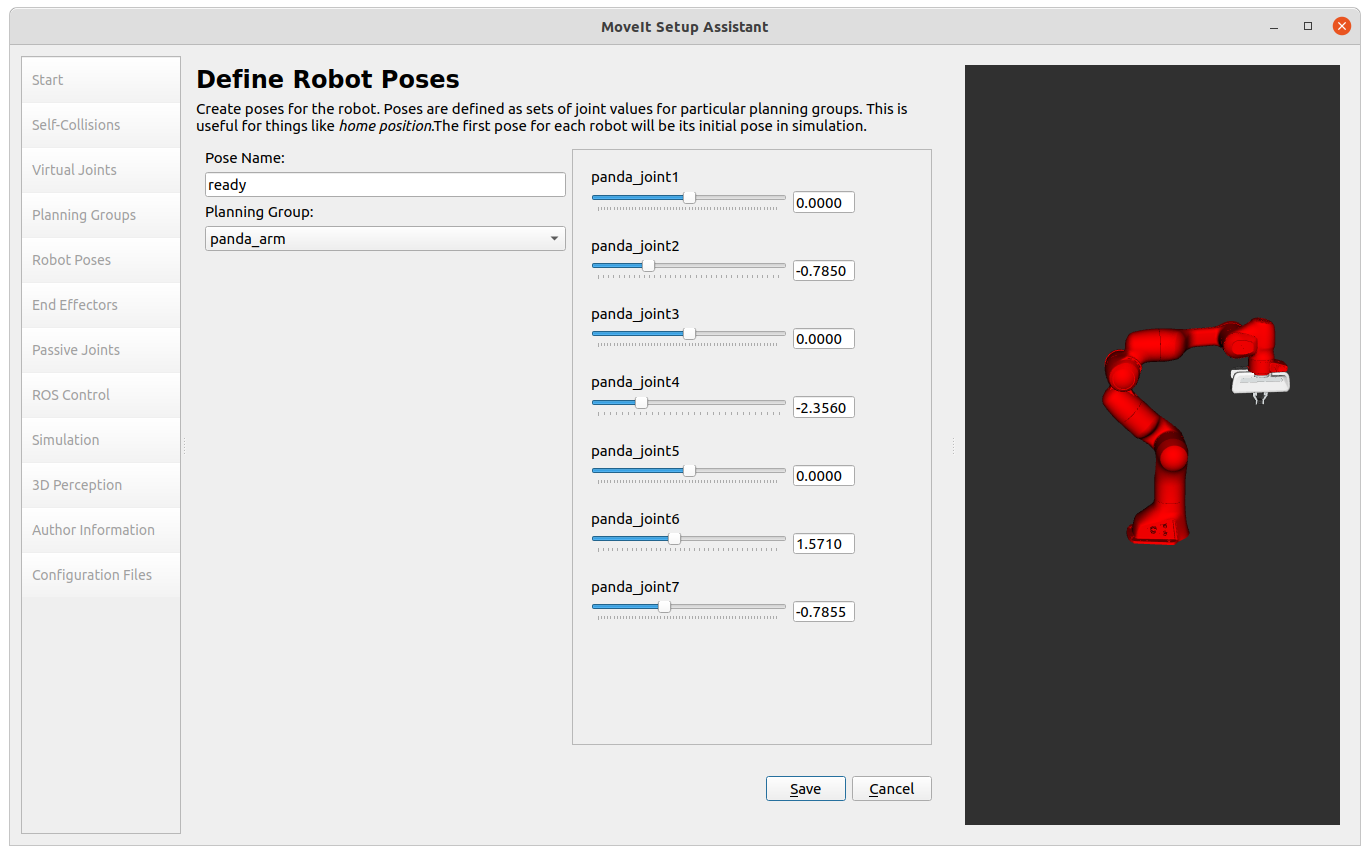Click panda_joint3 value field

pyautogui.click(x=824, y=339)
